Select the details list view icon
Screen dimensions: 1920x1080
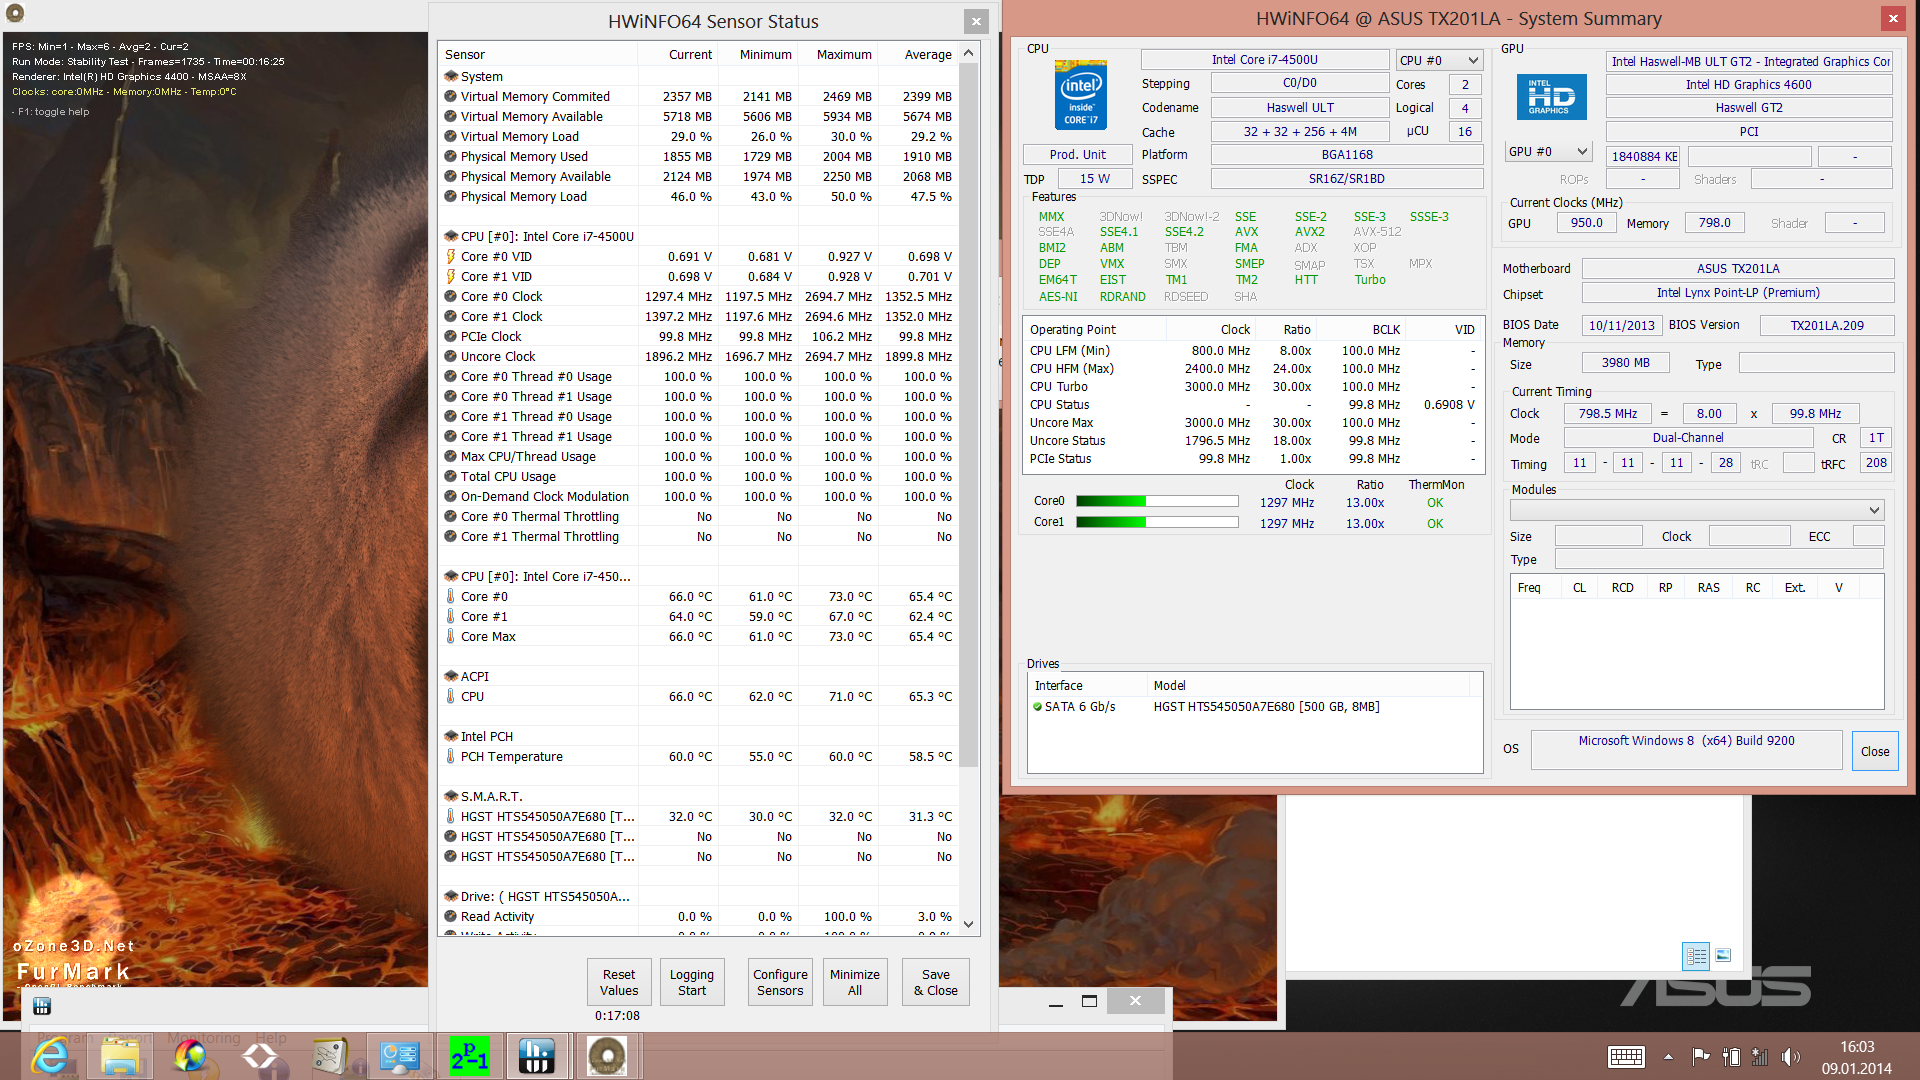tap(1696, 956)
